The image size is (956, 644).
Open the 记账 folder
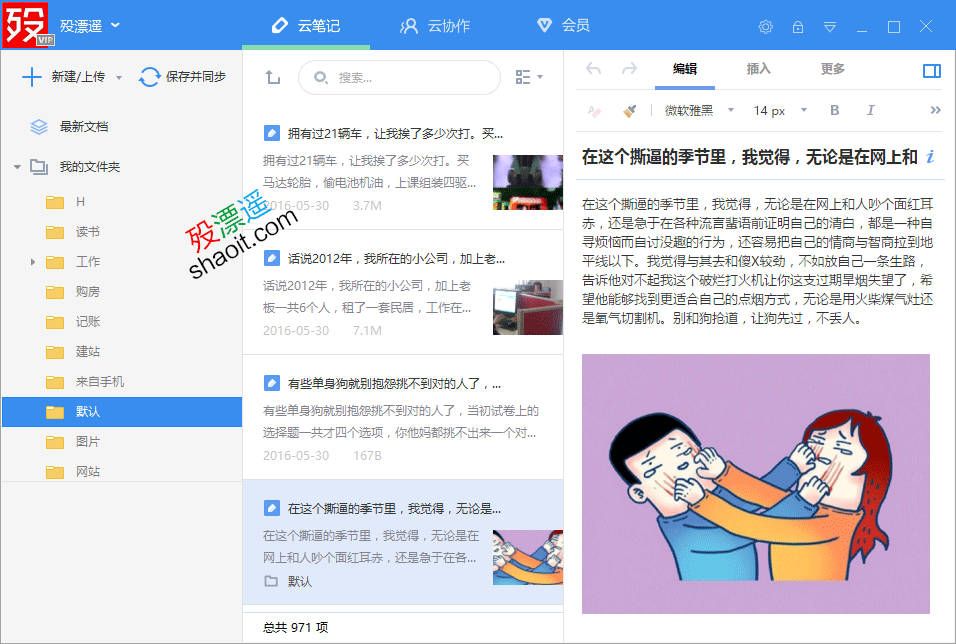click(x=87, y=321)
